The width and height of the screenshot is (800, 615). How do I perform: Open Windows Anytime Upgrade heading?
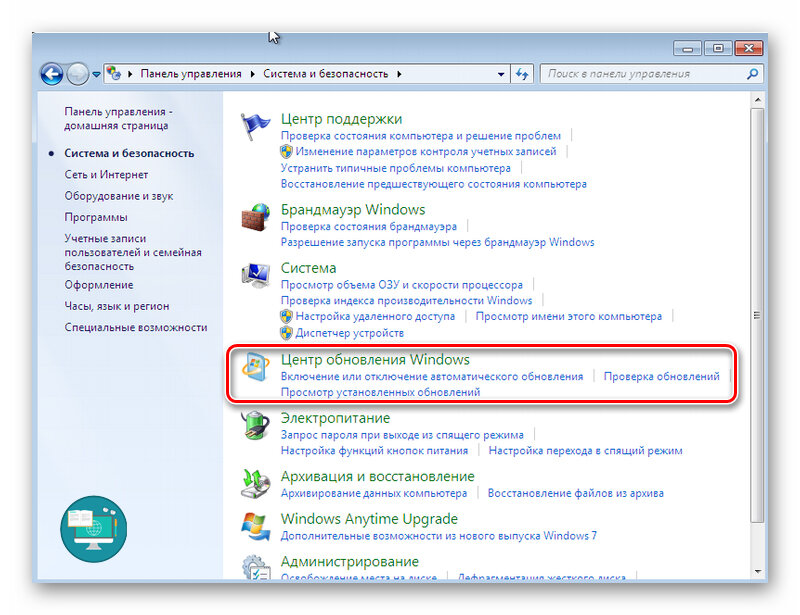pyautogui.click(x=369, y=519)
